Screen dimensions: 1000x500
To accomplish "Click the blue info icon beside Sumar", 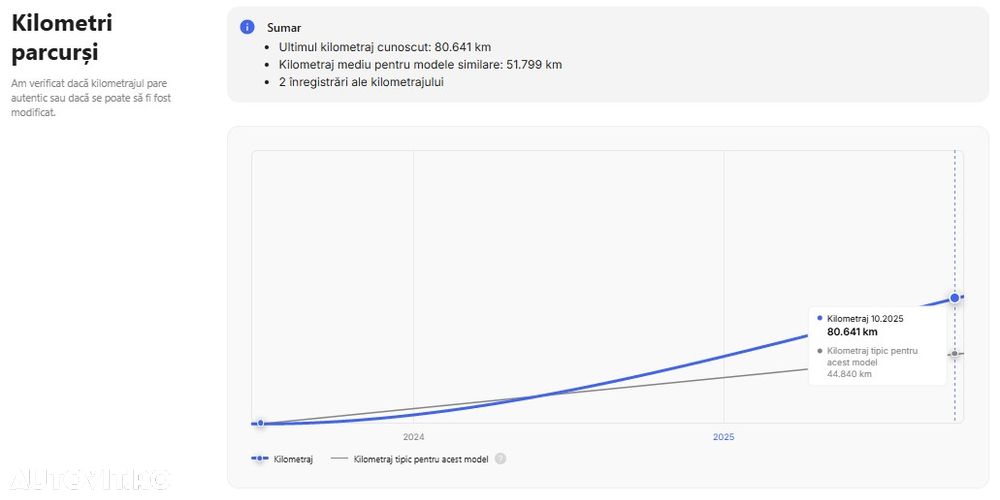I will click(247, 27).
